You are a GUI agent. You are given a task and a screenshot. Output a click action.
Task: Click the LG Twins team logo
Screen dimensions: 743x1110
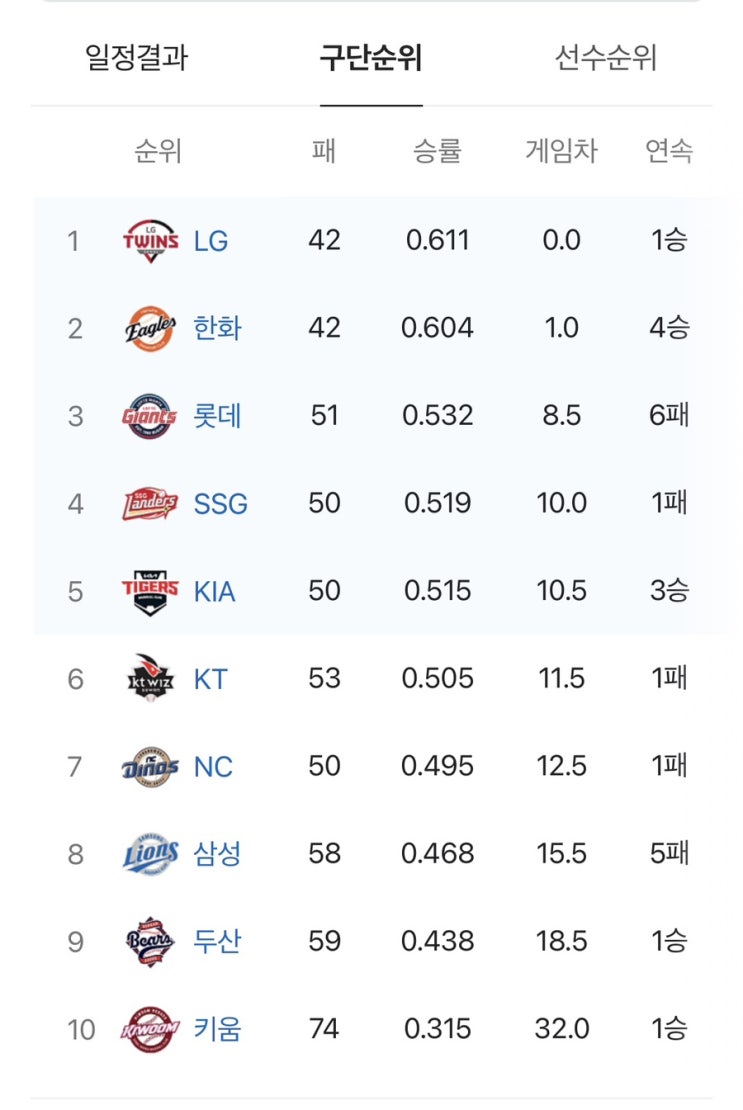pos(151,241)
